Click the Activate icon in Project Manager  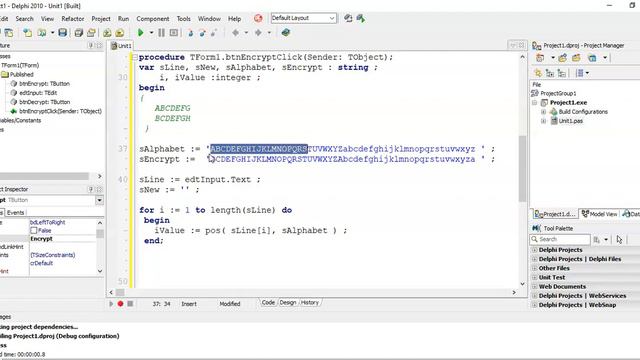[540, 58]
